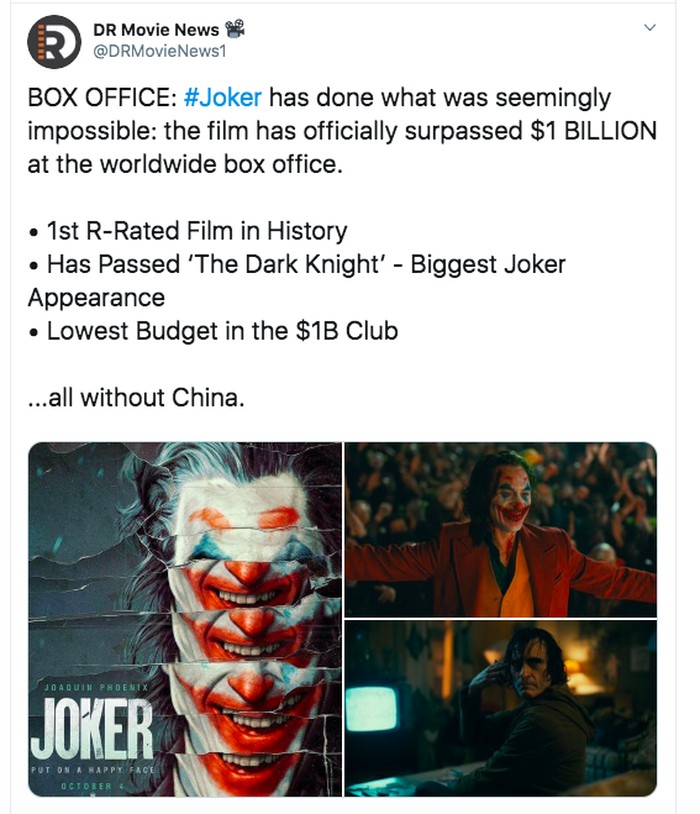The image size is (700, 814).
Task: Click the JOKER title on the poster
Action: (x=91, y=729)
